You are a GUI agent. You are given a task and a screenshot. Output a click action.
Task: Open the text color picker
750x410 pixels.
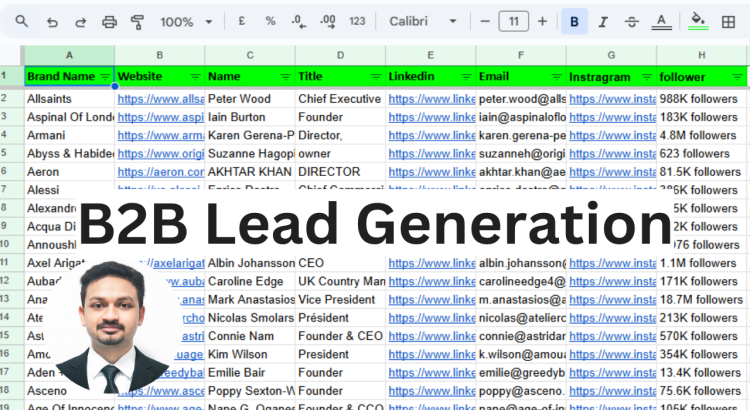[x=662, y=22]
